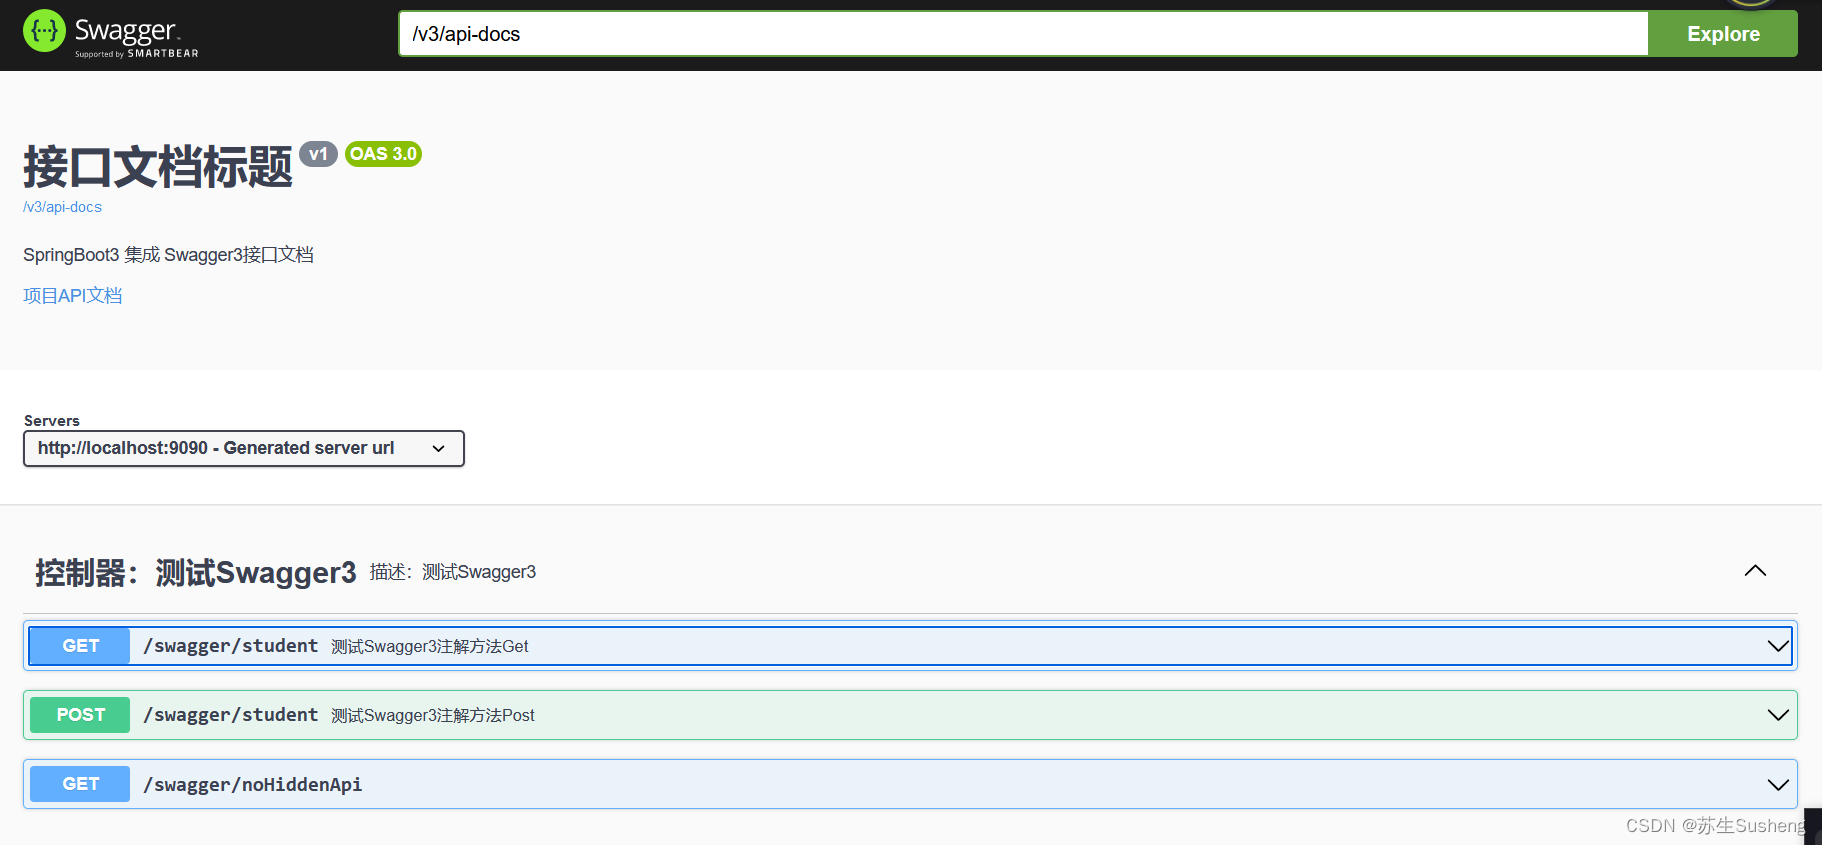Open the /v3/api-docs link under title
Screen dimensions: 1822x845
62,207
